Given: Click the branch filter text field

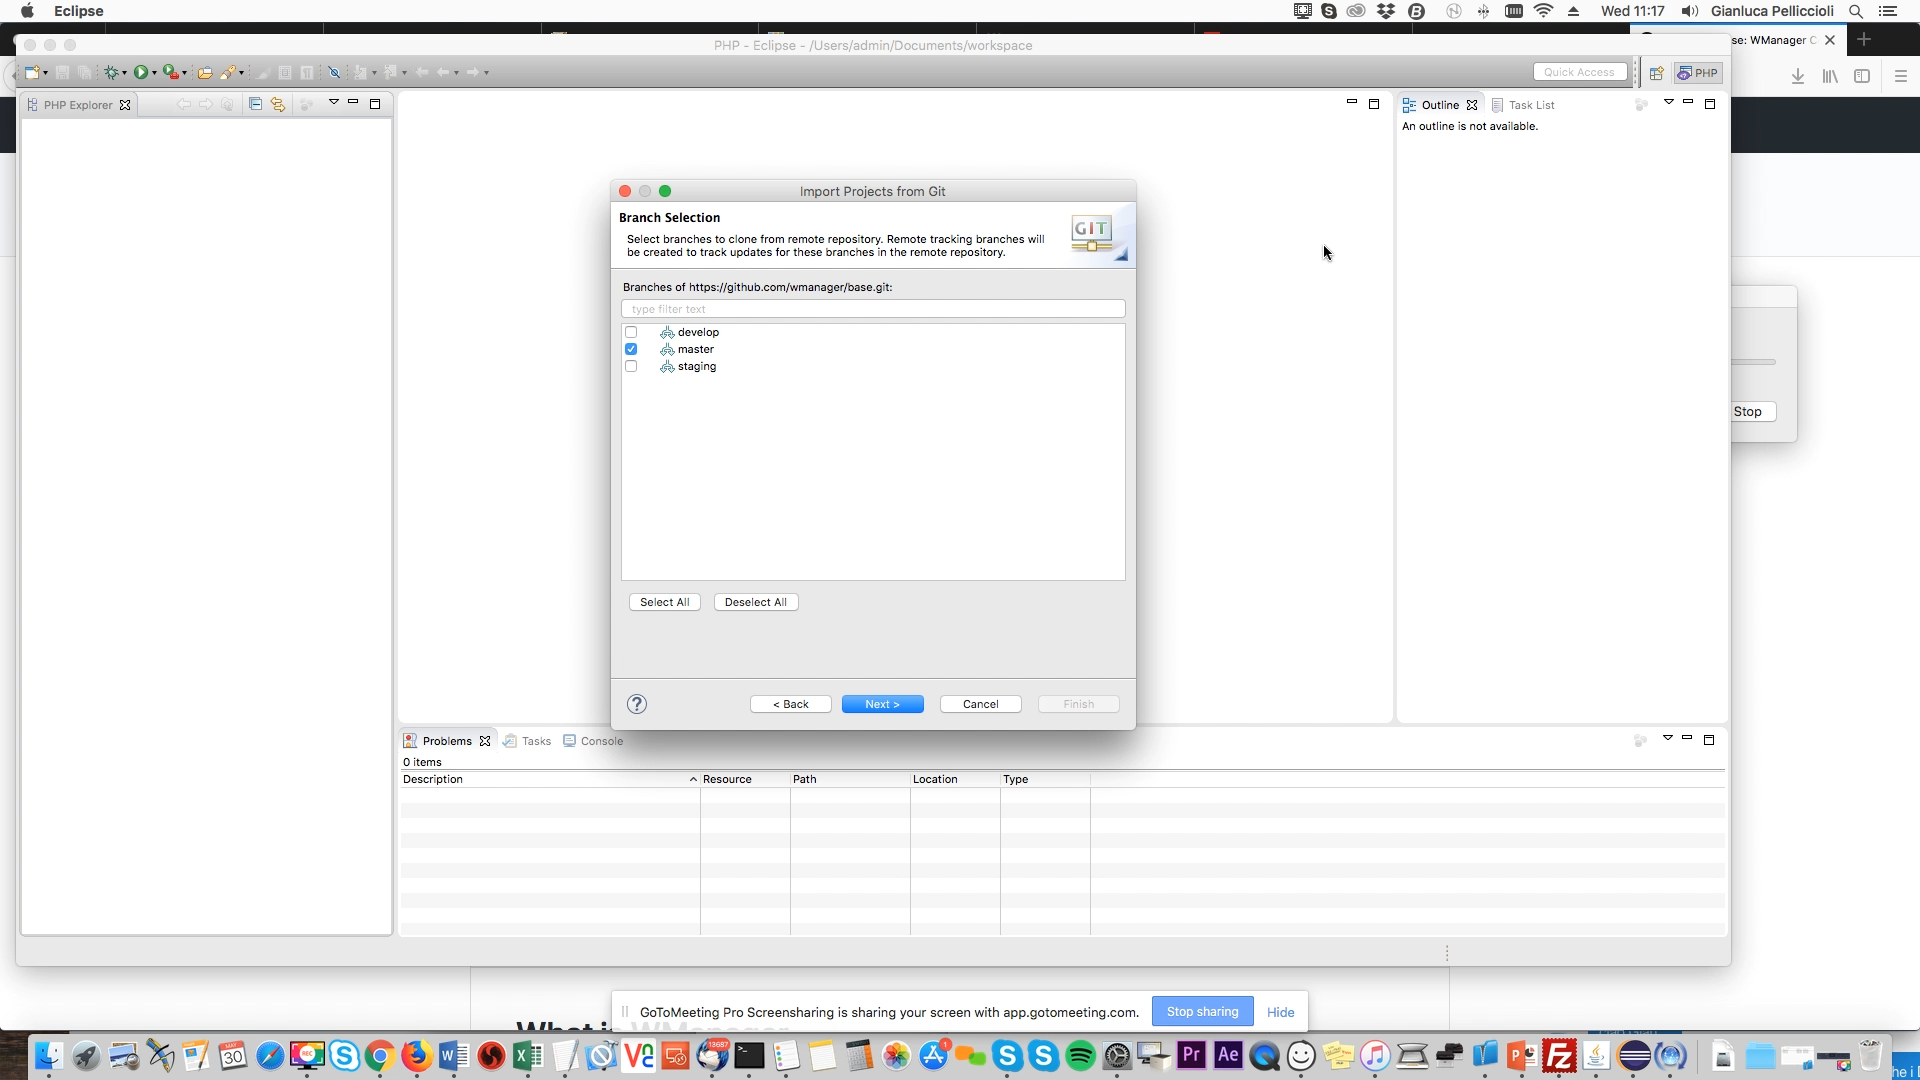Looking at the screenshot, I should 872,309.
